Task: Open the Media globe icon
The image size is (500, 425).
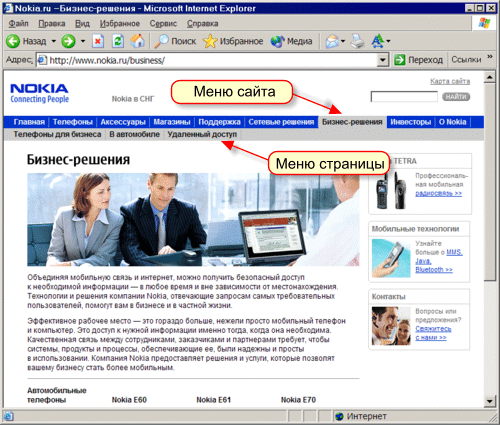Action: click(277, 41)
